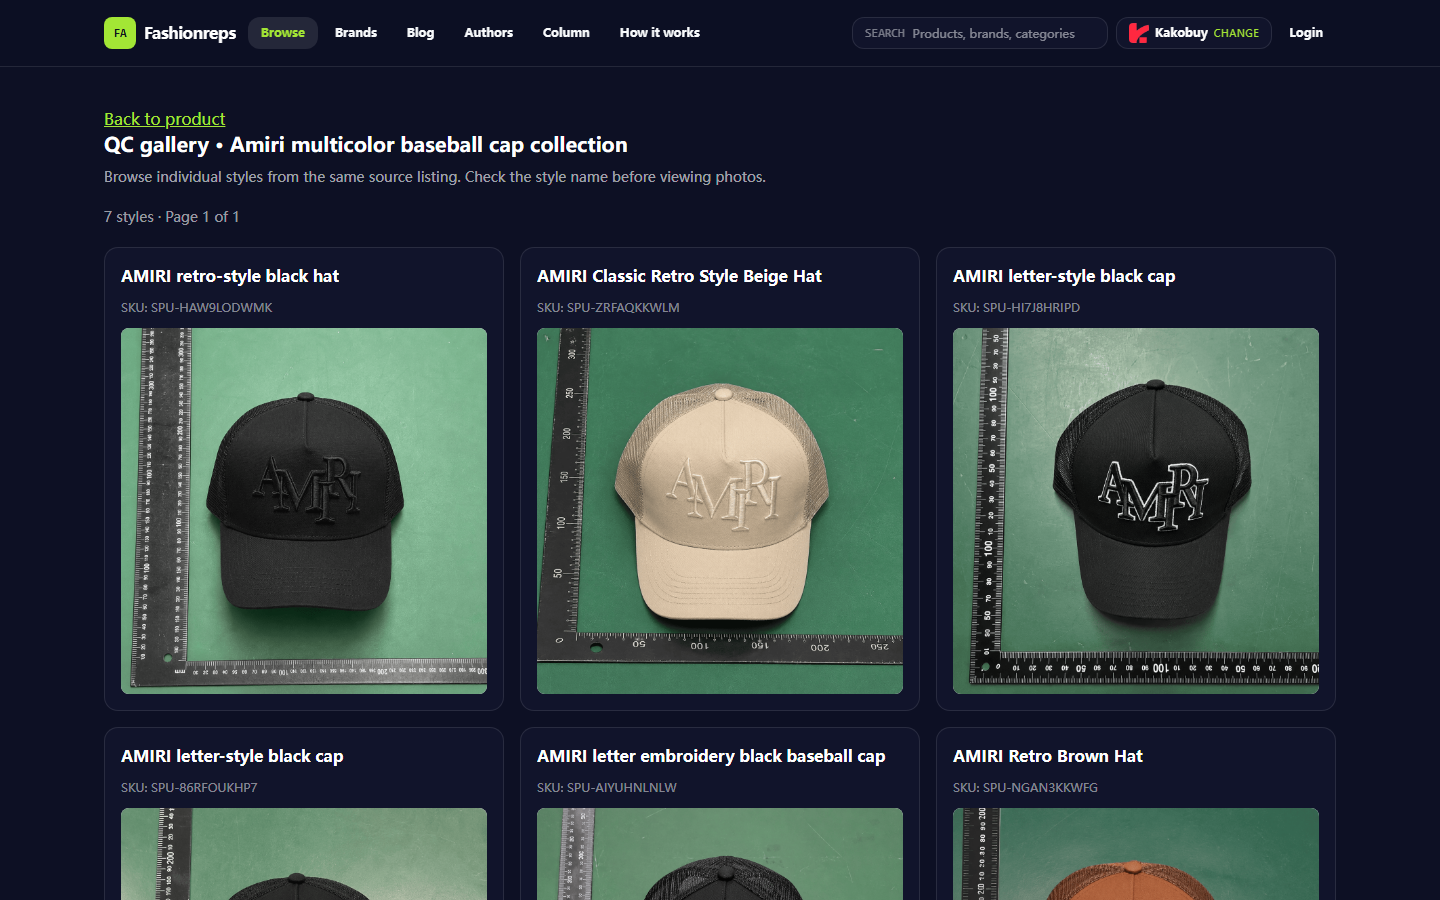
Task: Click title above SKU SPU-86RFOUKHP7
Action: [232, 756]
